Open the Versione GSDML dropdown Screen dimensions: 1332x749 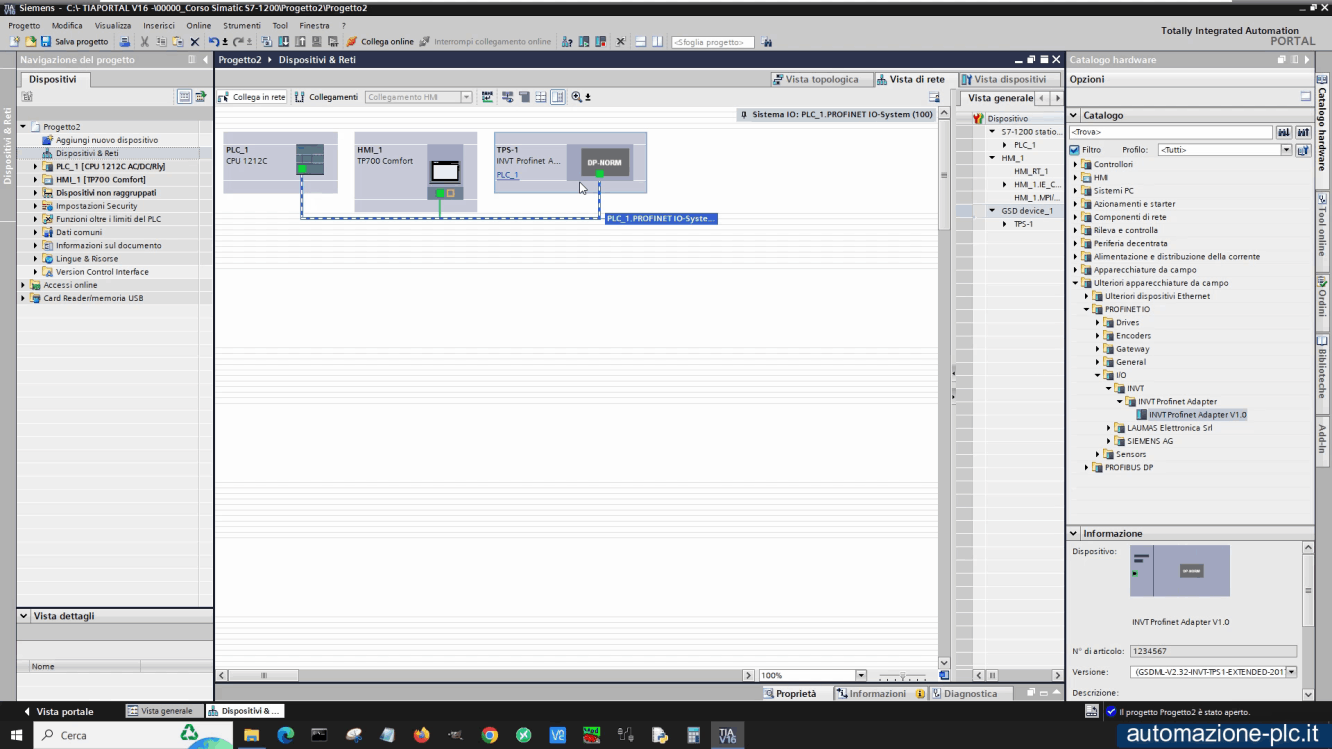(1291, 672)
